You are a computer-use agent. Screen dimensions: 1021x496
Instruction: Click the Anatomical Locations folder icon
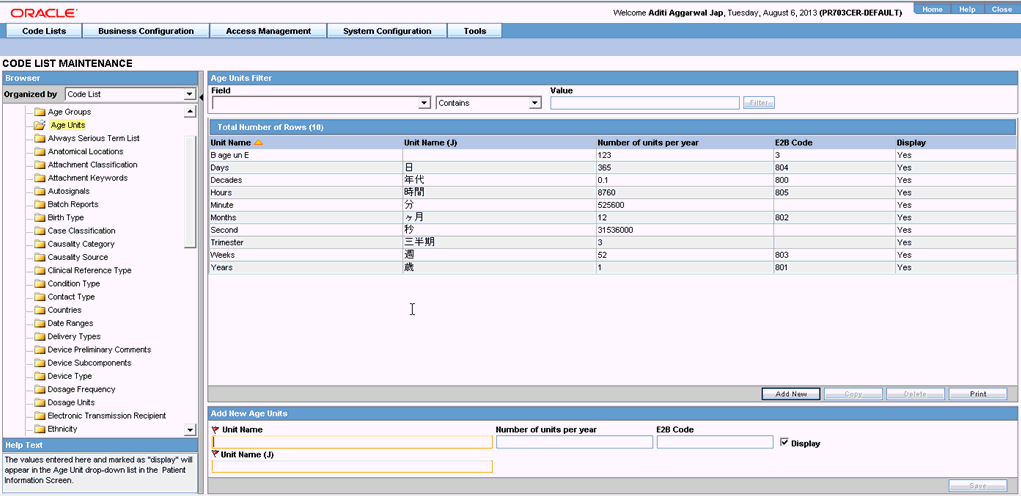[x=39, y=152]
